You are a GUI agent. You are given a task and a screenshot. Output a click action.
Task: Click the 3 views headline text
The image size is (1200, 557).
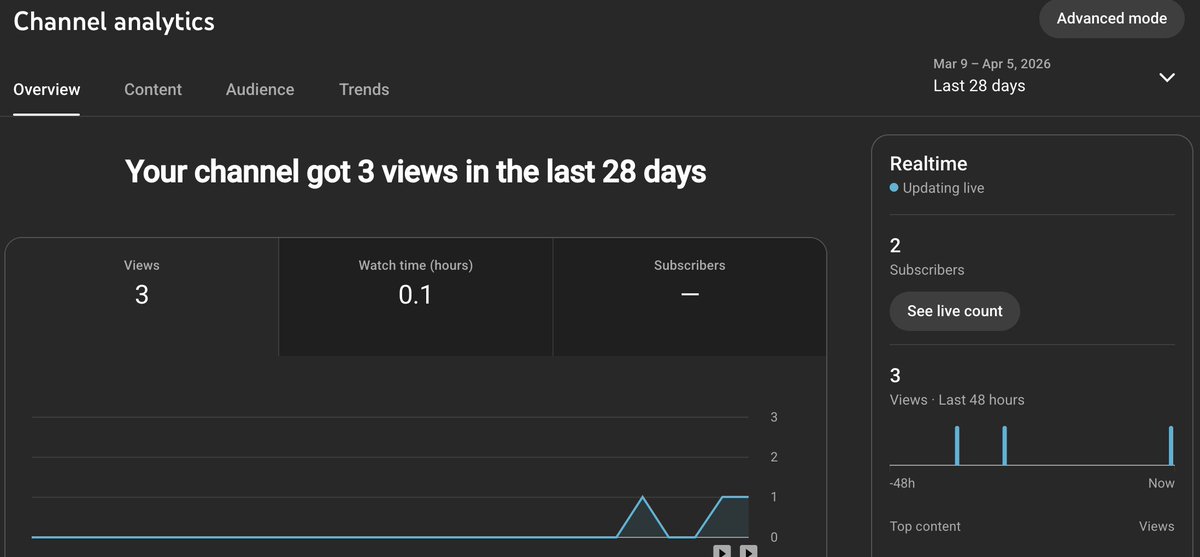coord(416,171)
